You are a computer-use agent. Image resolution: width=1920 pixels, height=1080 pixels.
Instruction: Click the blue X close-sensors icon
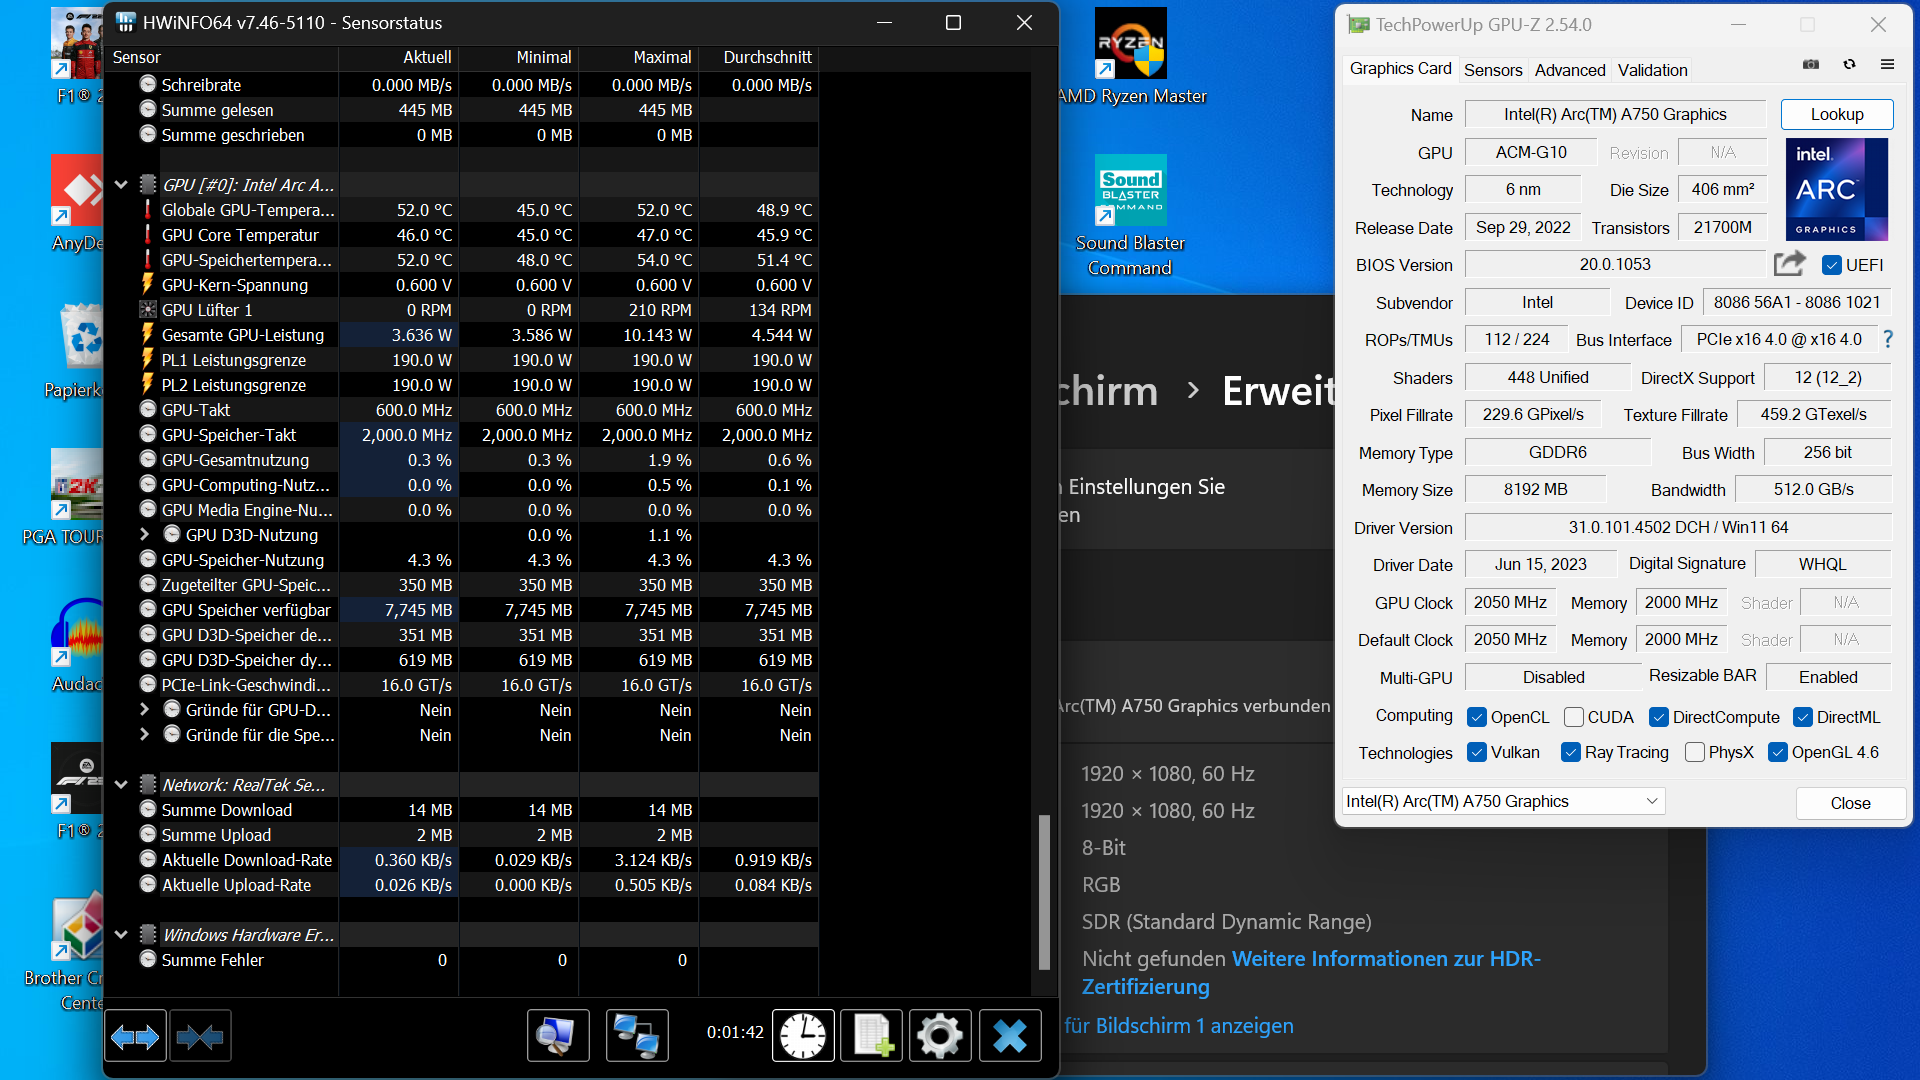pos(1010,1036)
